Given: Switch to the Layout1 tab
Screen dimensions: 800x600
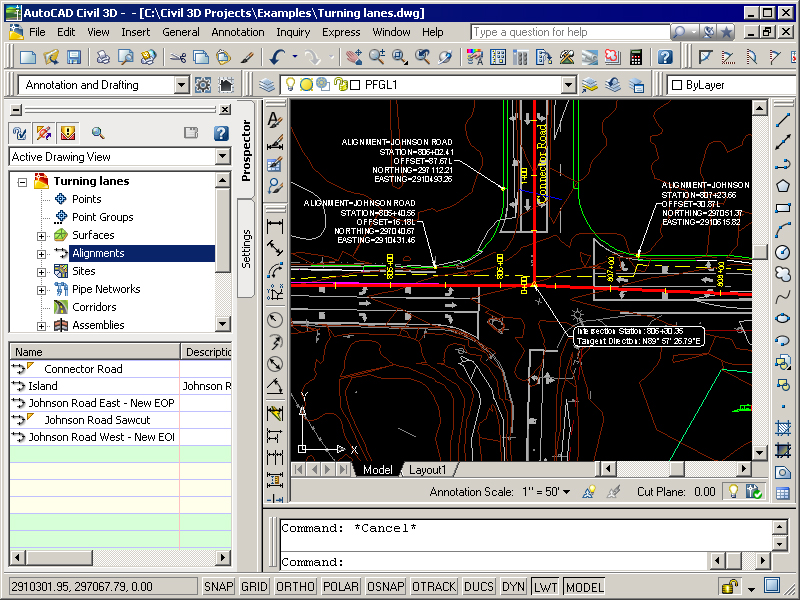Looking at the screenshot, I should [x=428, y=469].
